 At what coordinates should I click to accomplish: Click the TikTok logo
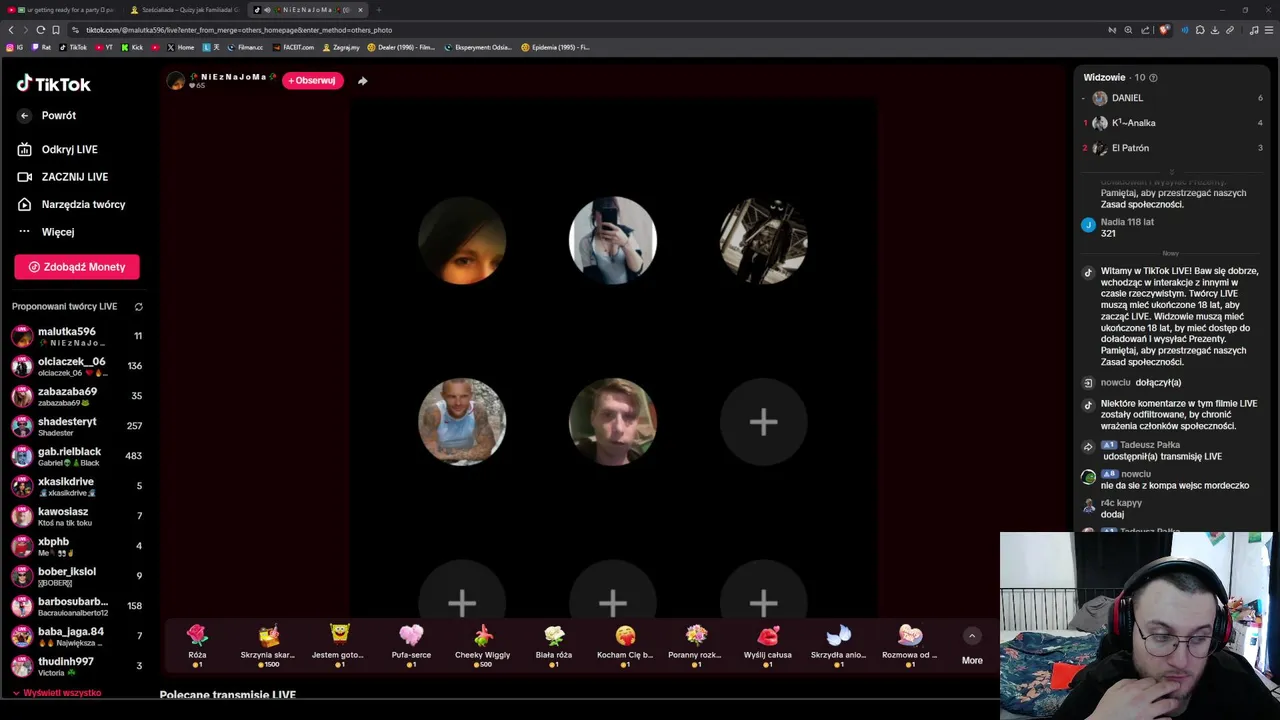[53, 84]
